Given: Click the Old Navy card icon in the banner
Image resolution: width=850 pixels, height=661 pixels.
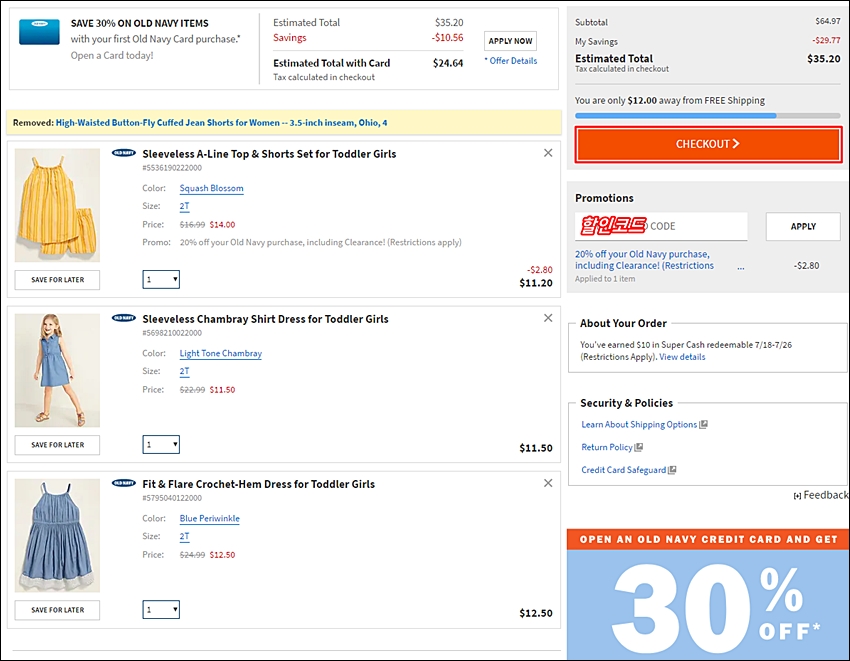Looking at the screenshot, I should click(39, 31).
